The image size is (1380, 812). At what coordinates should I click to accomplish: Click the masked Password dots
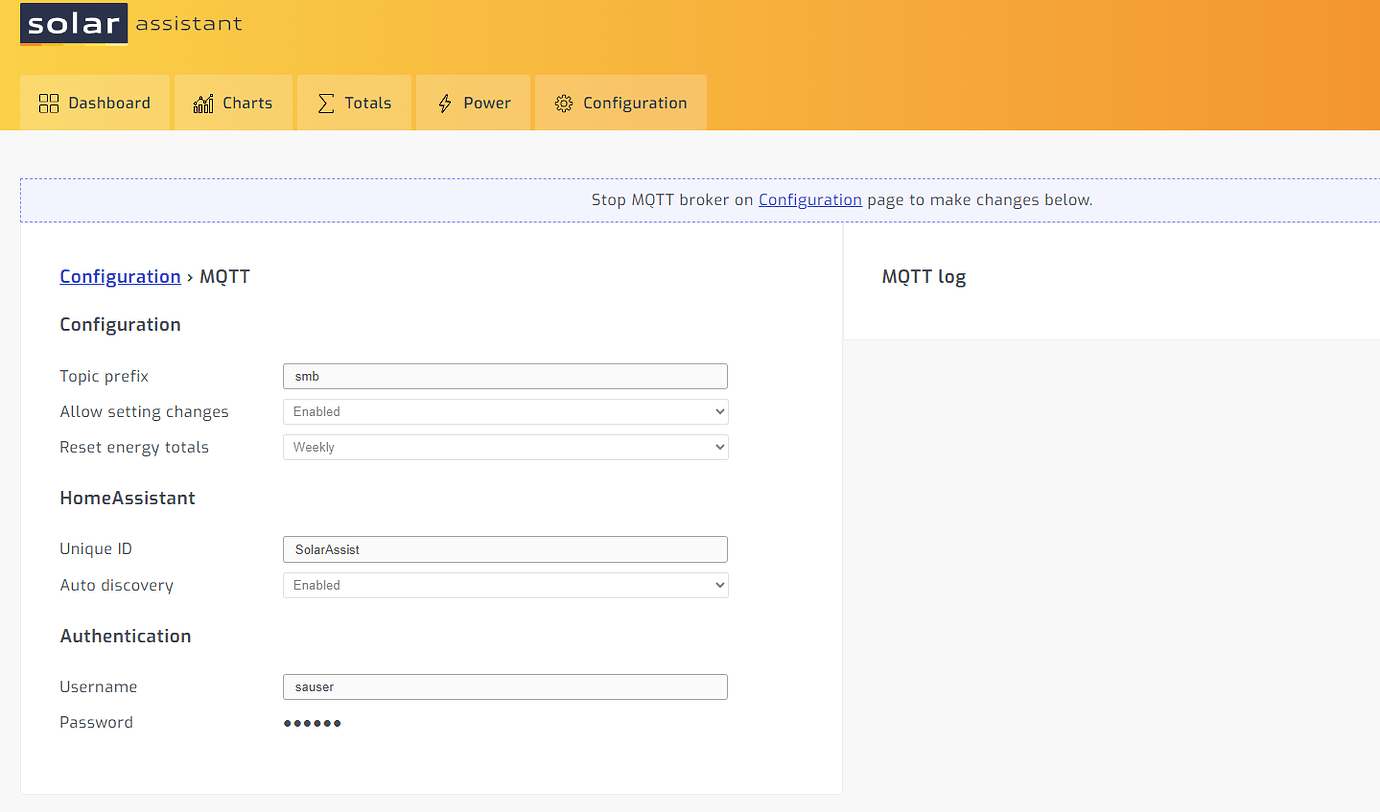coord(312,723)
